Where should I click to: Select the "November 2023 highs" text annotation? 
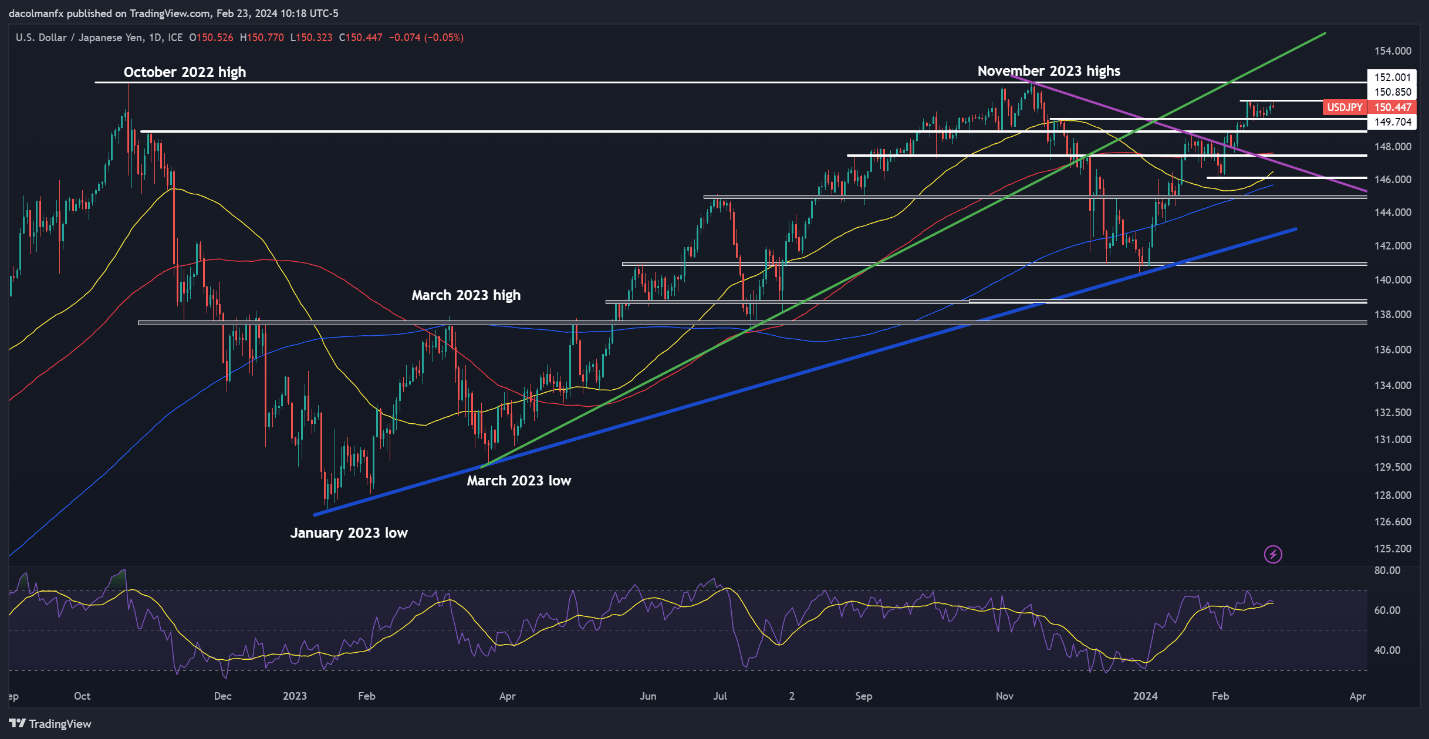1048,71
